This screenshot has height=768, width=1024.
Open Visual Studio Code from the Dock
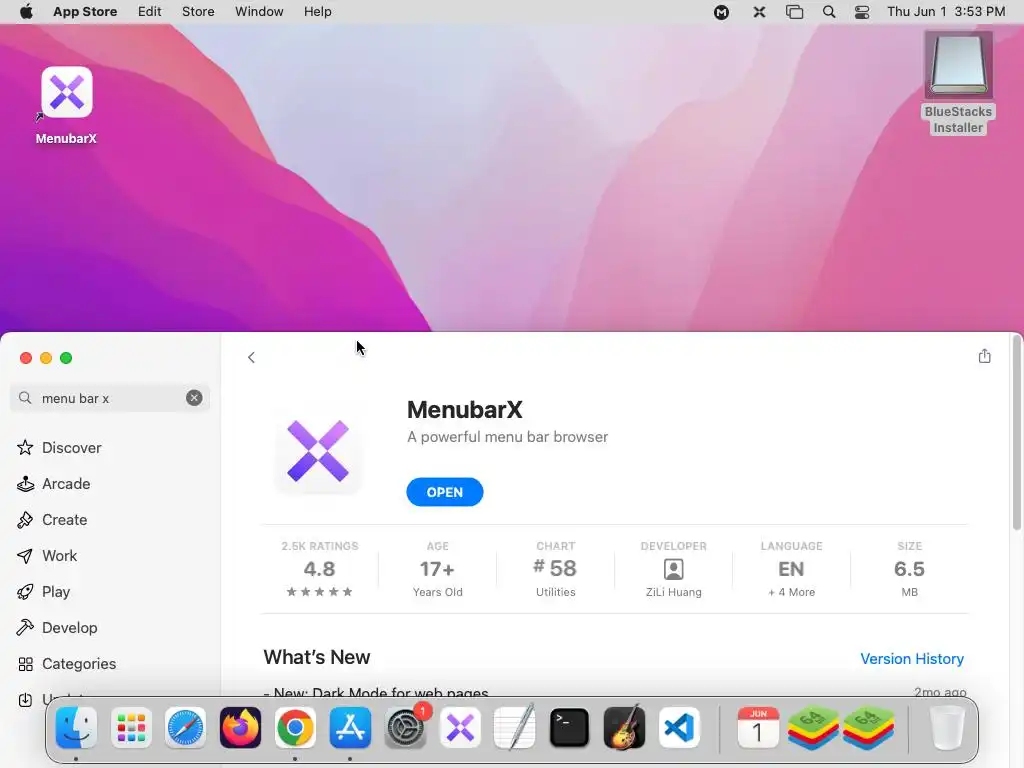pyautogui.click(x=679, y=728)
